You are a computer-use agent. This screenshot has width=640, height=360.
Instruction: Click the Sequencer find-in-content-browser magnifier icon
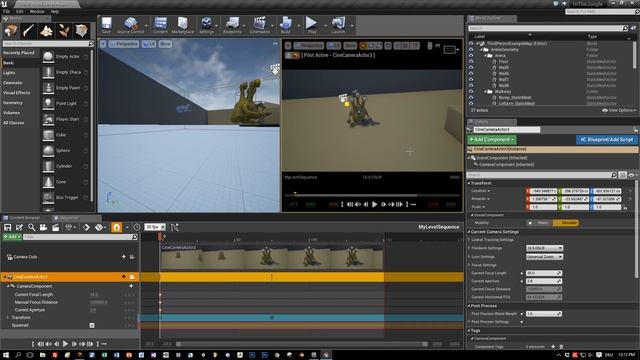[x=31, y=227]
